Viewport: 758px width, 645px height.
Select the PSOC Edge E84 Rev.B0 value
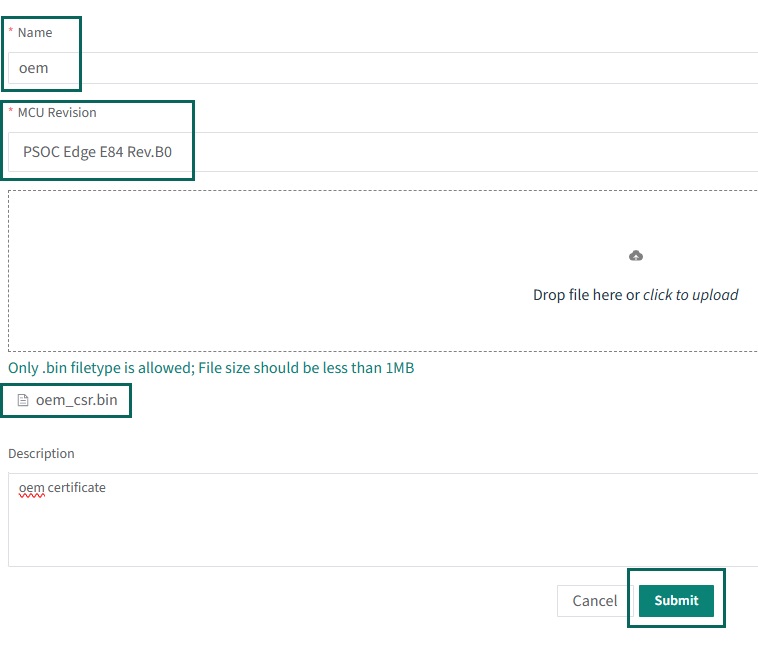pos(97,153)
